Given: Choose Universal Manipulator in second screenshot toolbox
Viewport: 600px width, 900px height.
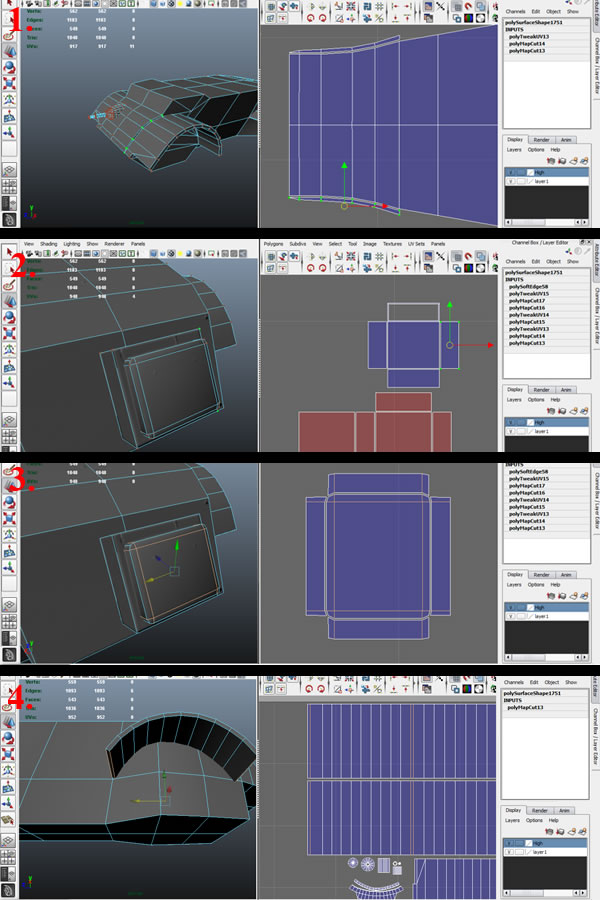Looking at the screenshot, I should 9,349.
